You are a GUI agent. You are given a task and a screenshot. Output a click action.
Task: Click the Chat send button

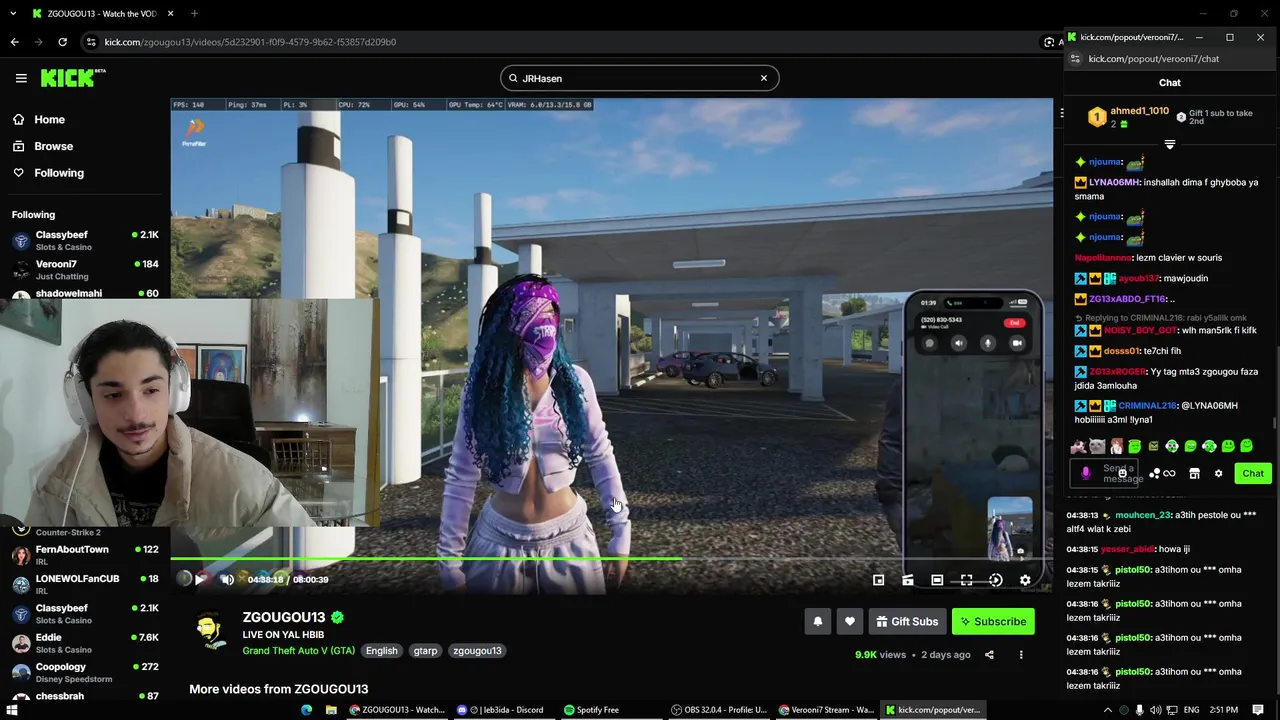pyautogui.click(x=1253, y=473)
